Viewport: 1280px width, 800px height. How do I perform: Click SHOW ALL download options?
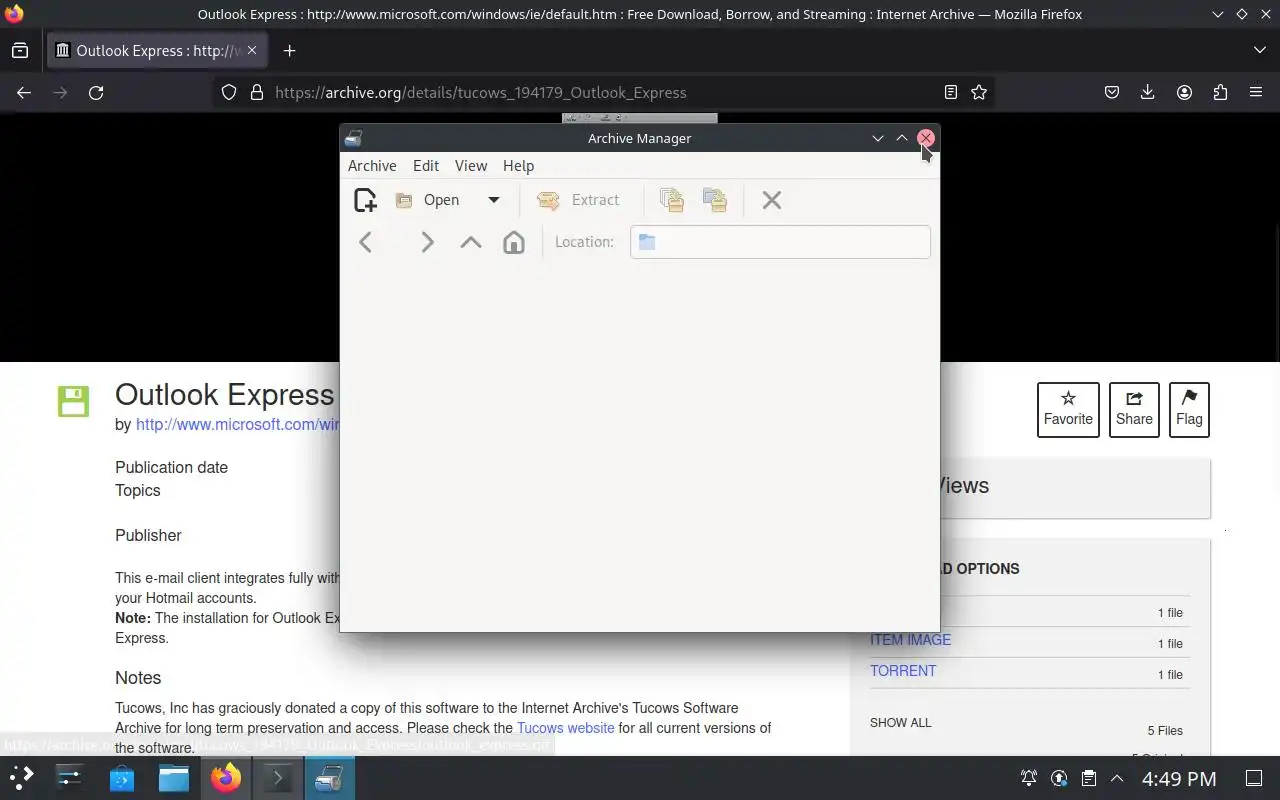(900, 722)
